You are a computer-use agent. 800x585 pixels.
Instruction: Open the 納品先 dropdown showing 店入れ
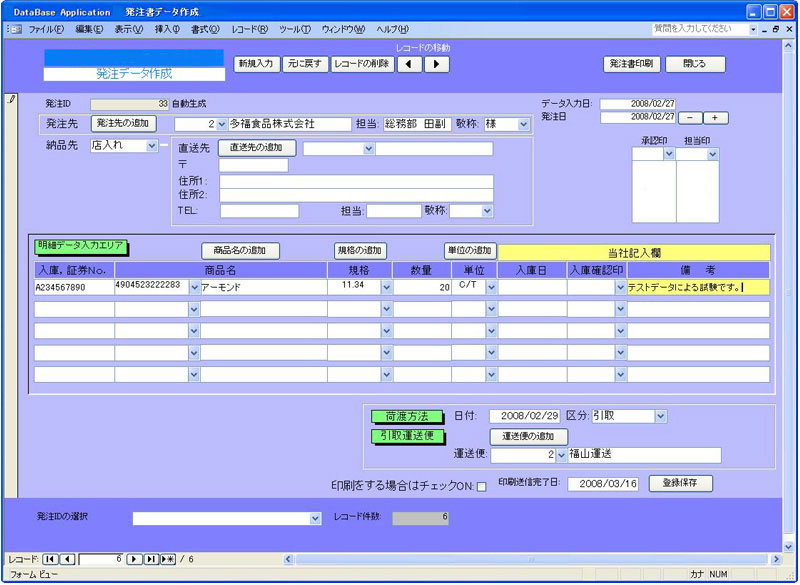pyautogui.click(x=152, y=146)
